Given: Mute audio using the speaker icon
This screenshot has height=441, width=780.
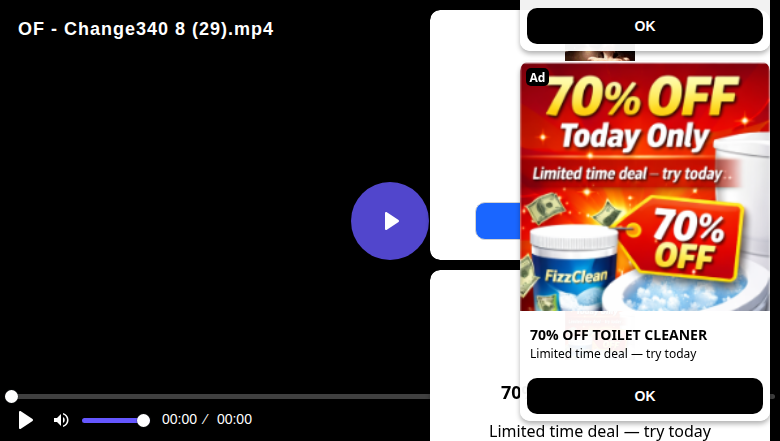Looking at the screenshot, I should tap(61, 420).
